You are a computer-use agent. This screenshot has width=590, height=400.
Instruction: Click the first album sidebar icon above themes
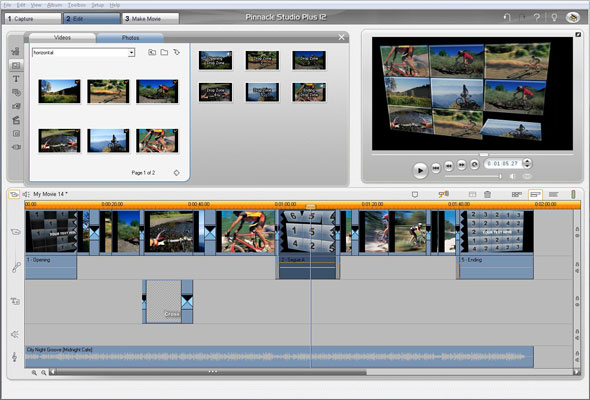pos(16,51)
